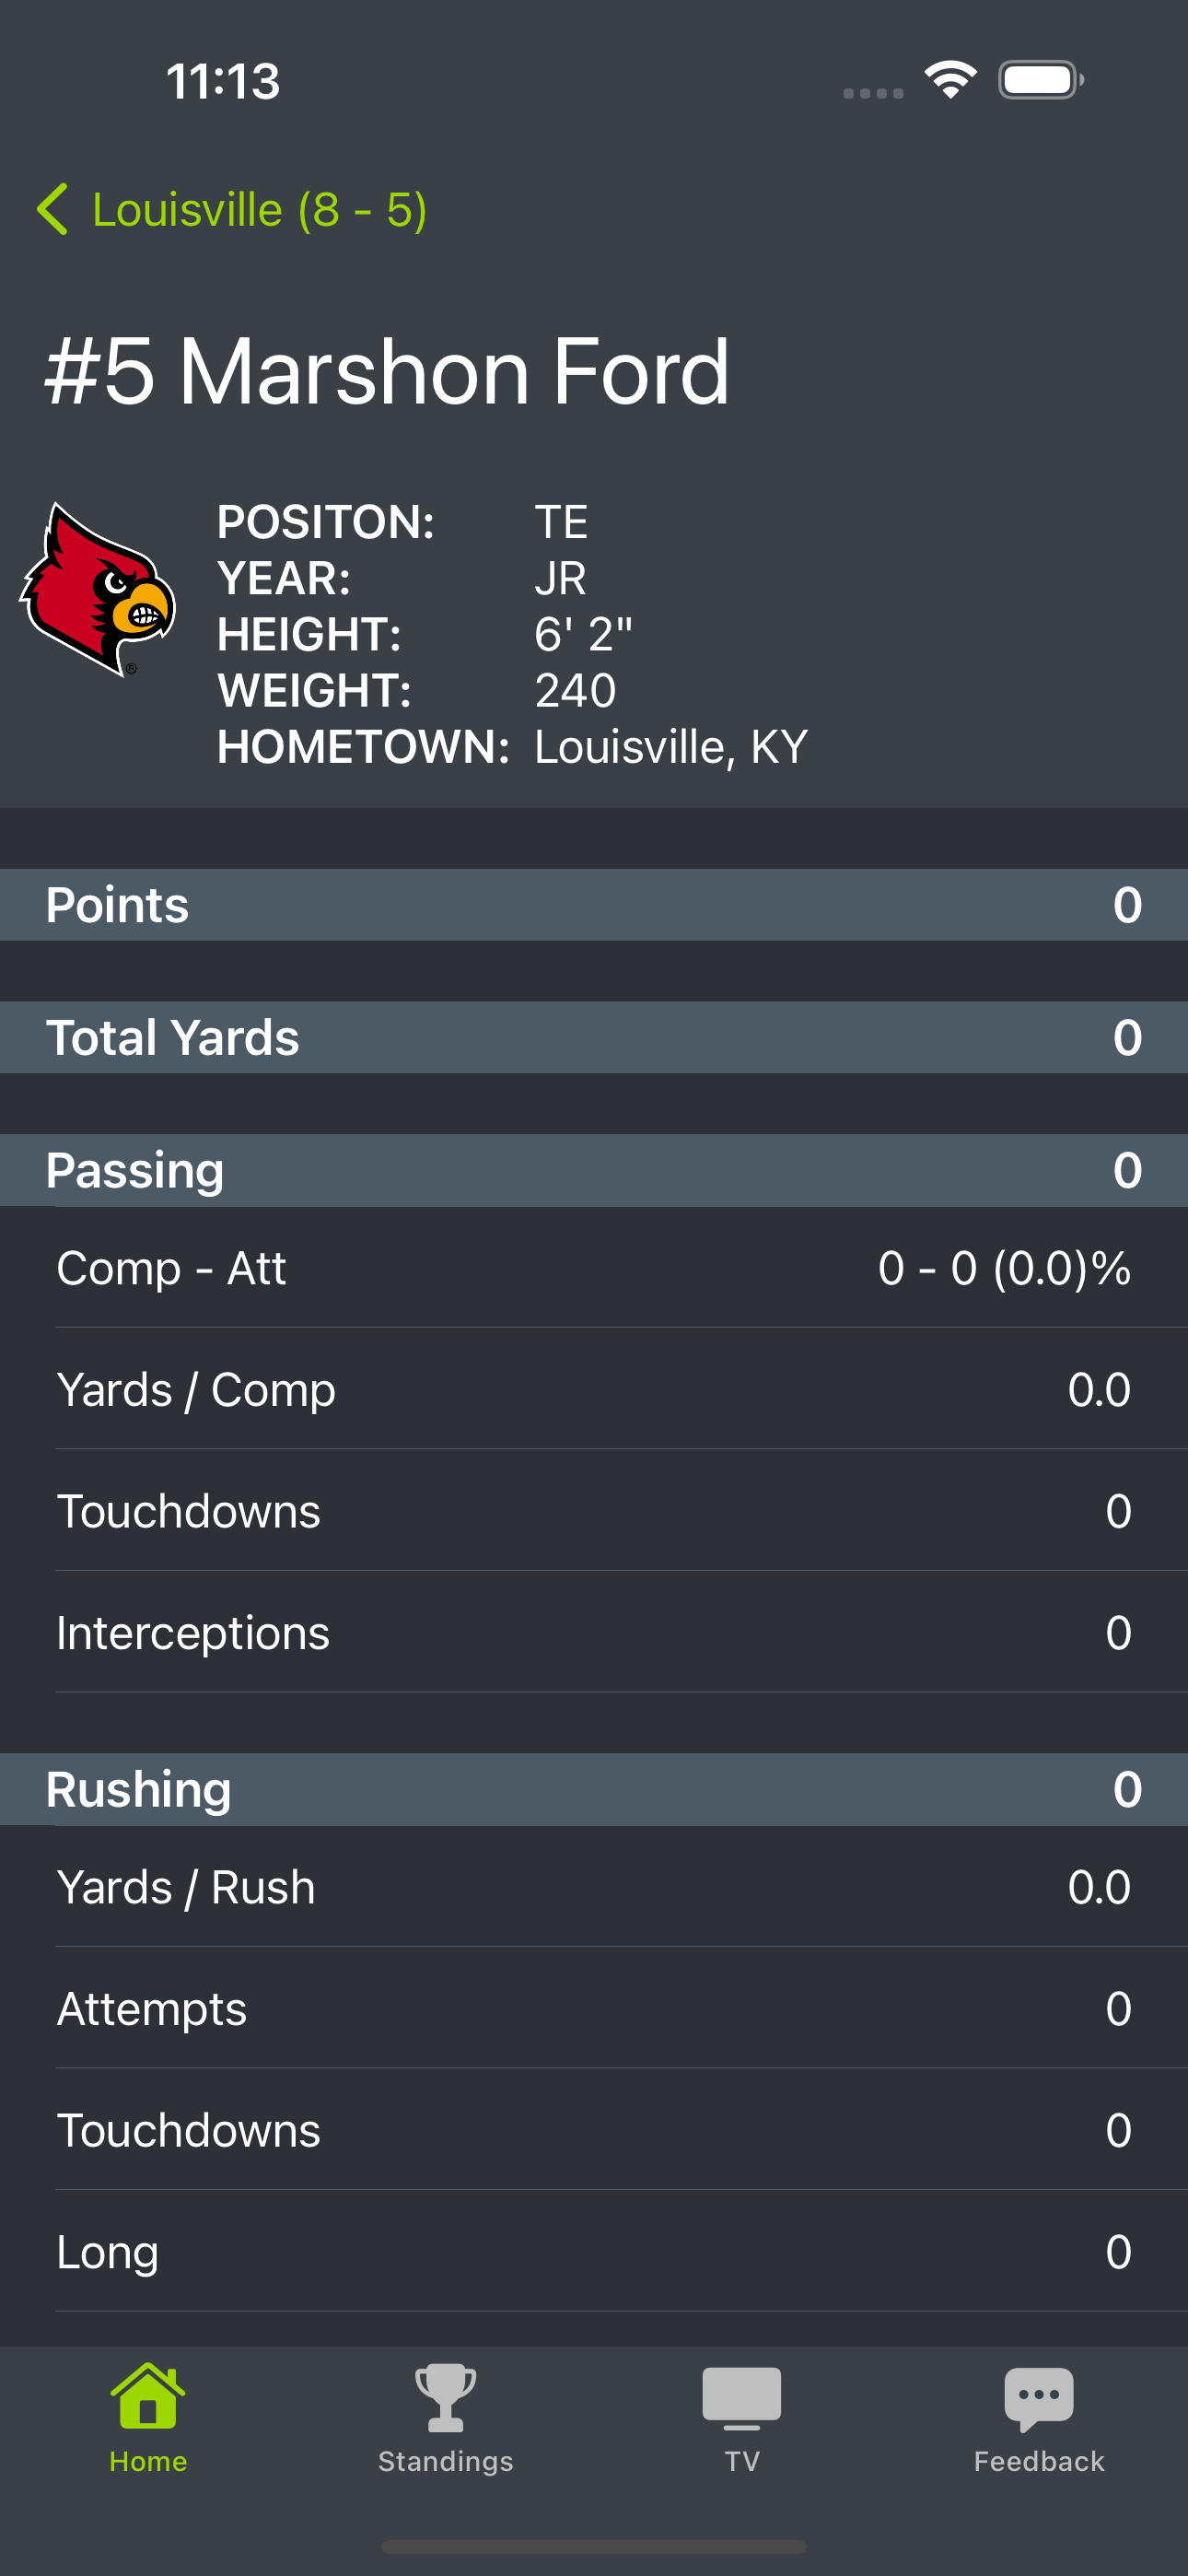This screenshot has width=1188, height=2576.
Task: Open the Standings trophy icon
Action: (x=445, y=2397)
